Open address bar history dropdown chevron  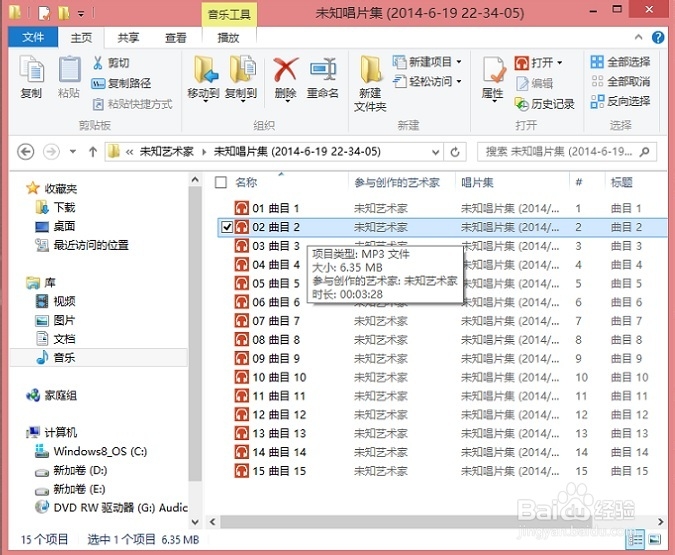[435, 152]
